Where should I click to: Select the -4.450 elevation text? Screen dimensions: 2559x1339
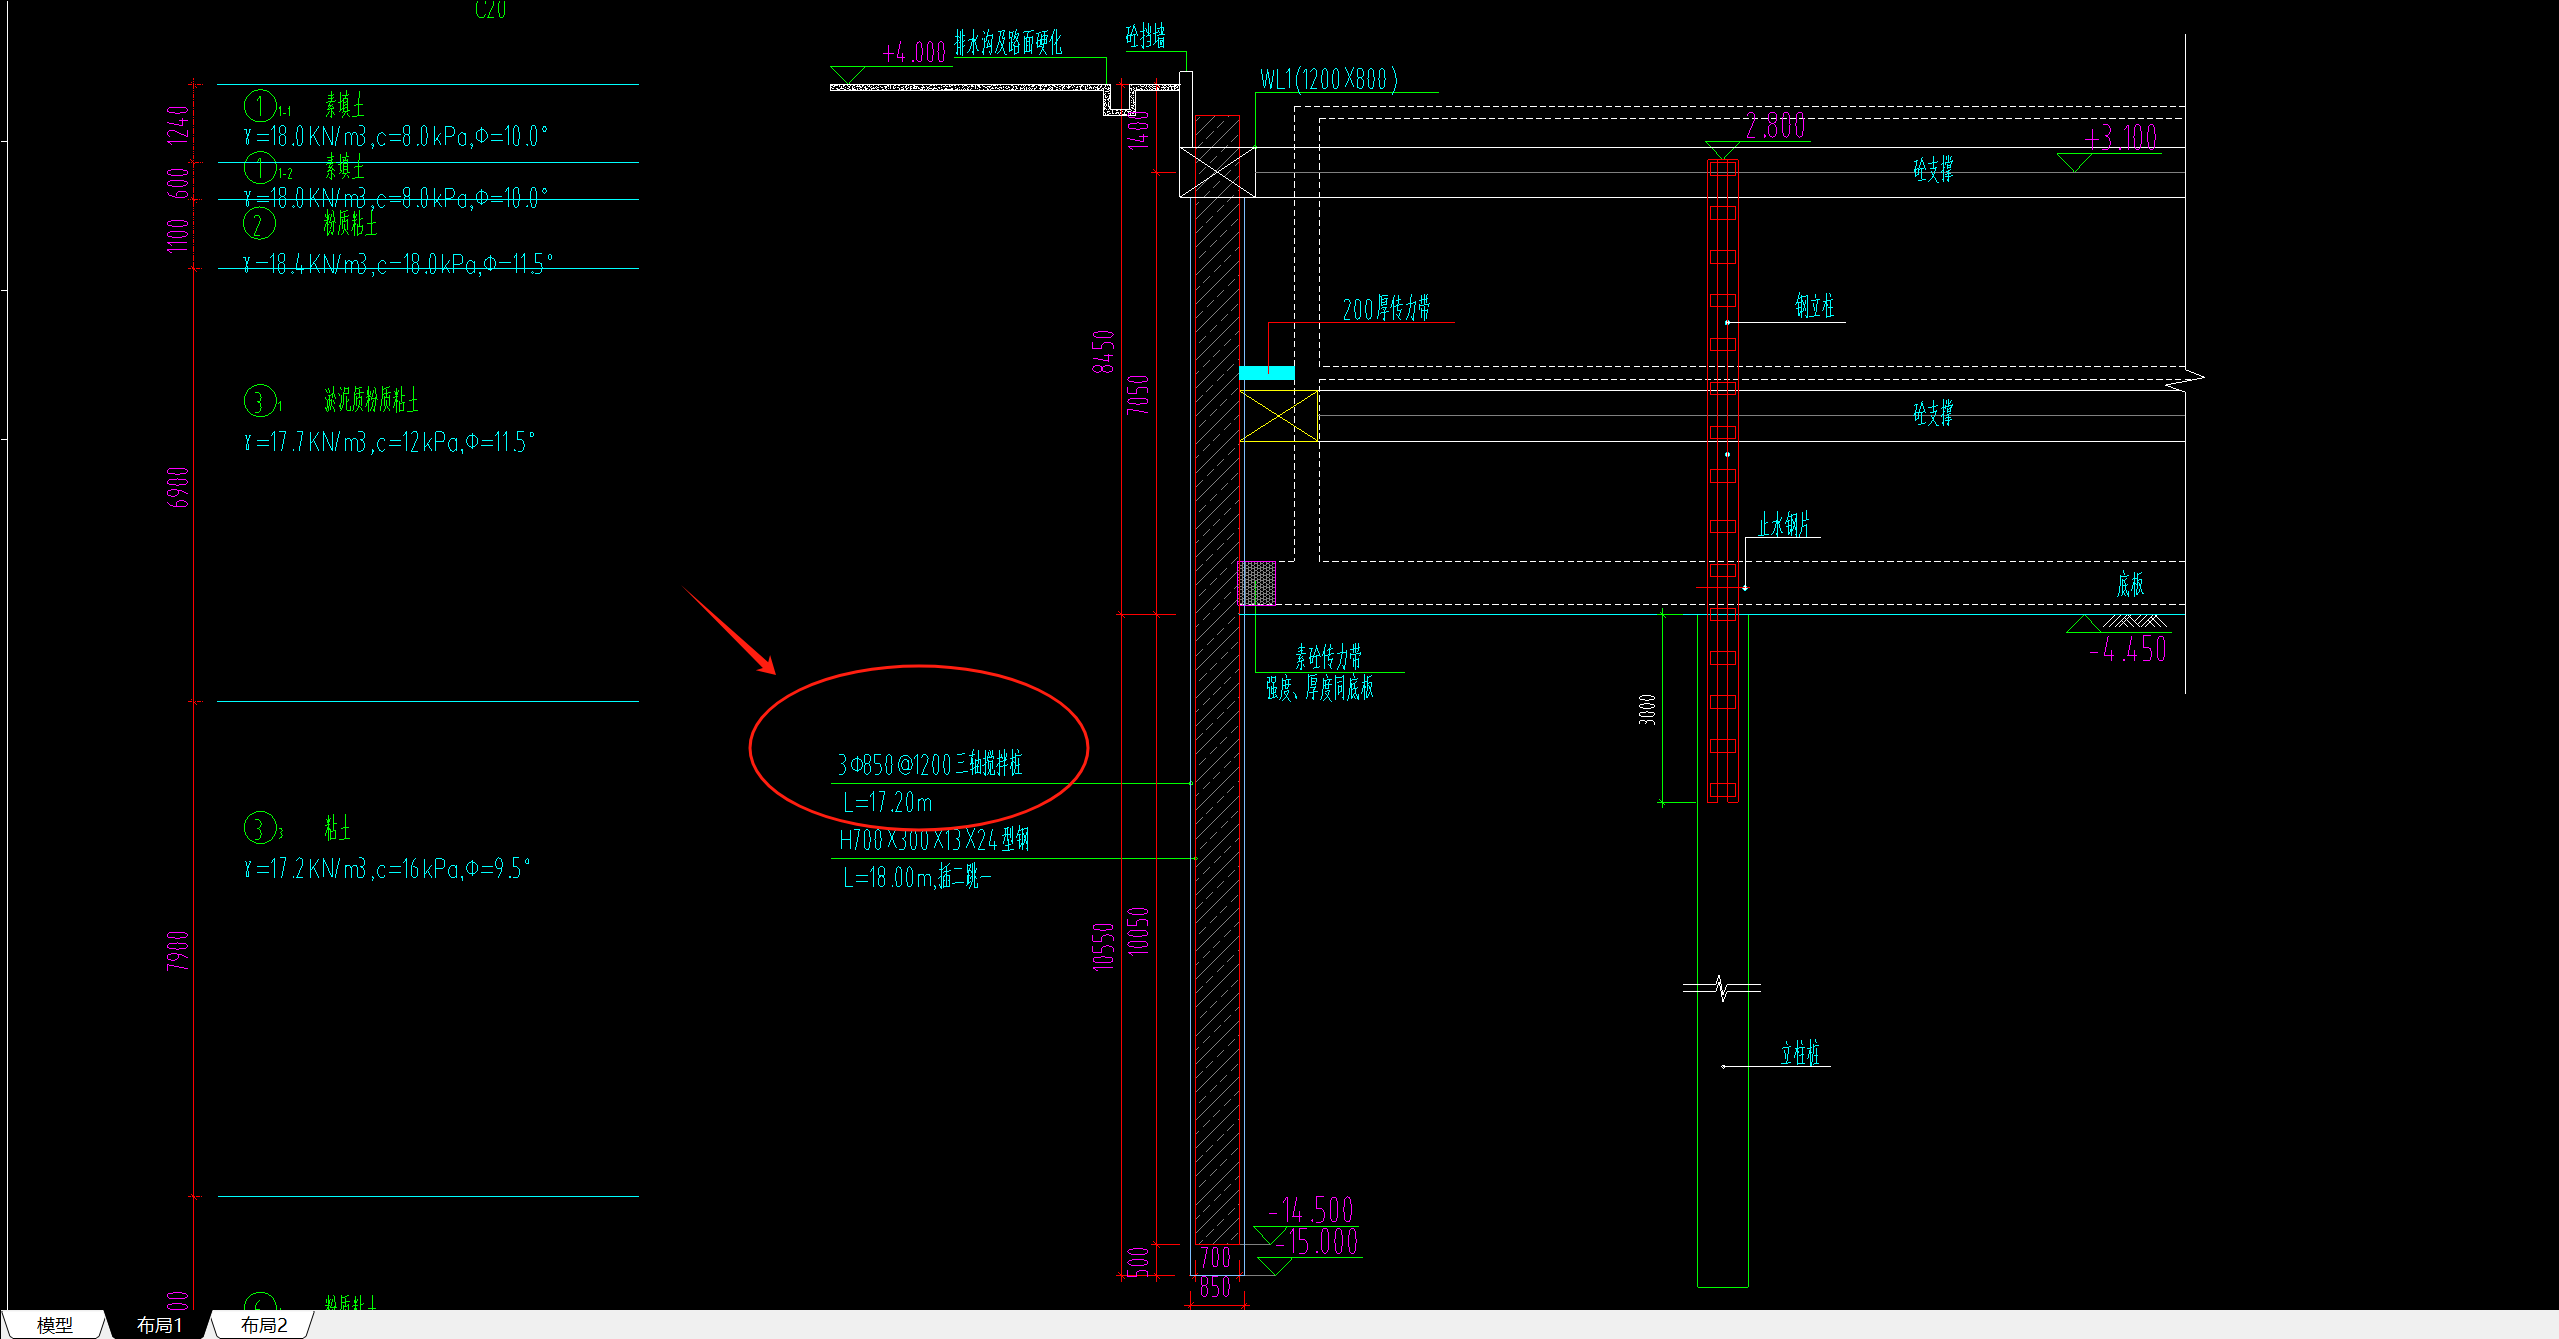[2128, 650]
